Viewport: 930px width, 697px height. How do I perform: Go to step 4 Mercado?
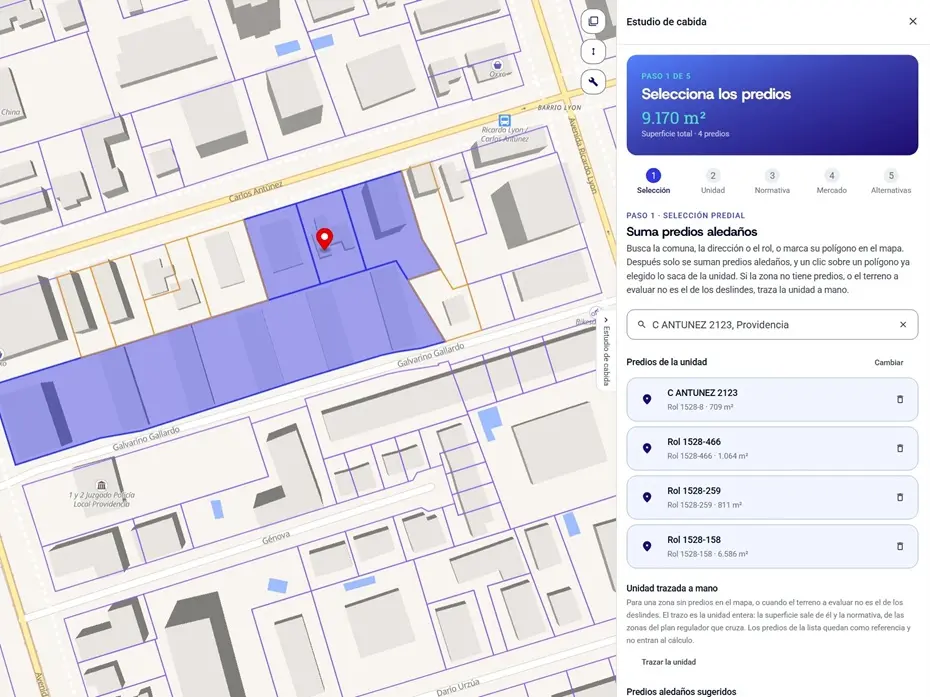point(831,182)
